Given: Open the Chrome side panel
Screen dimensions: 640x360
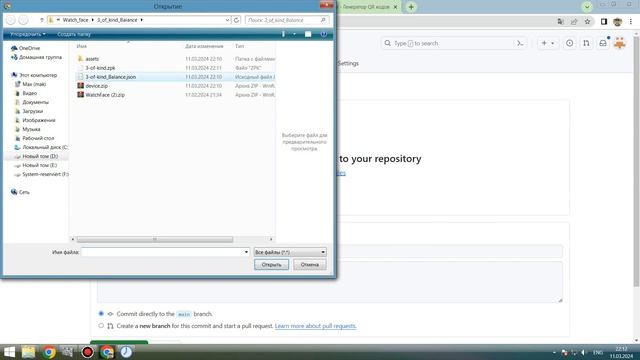Looking at the screenshot, I should (x=604, y=22).
